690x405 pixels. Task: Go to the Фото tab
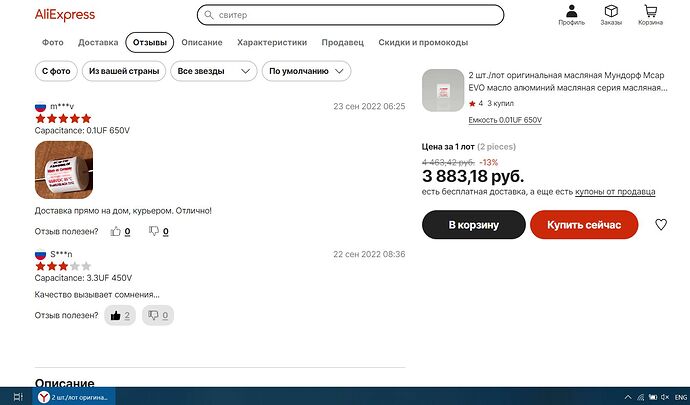coord(53,43)
